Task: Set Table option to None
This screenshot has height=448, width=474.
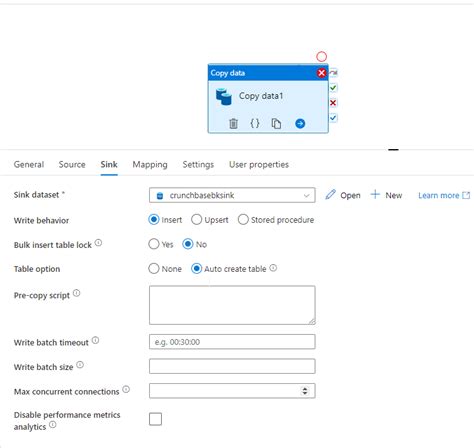Action: 165,269
